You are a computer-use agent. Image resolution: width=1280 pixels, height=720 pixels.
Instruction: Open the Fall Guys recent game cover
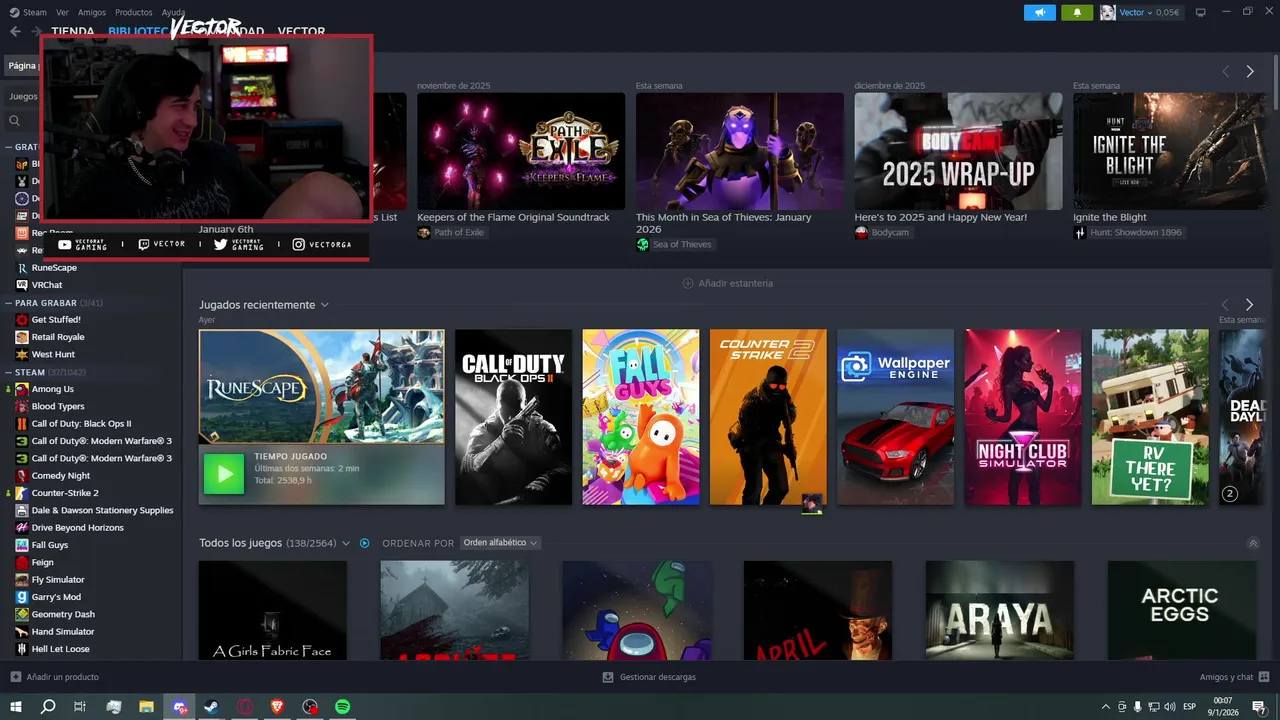641,417
